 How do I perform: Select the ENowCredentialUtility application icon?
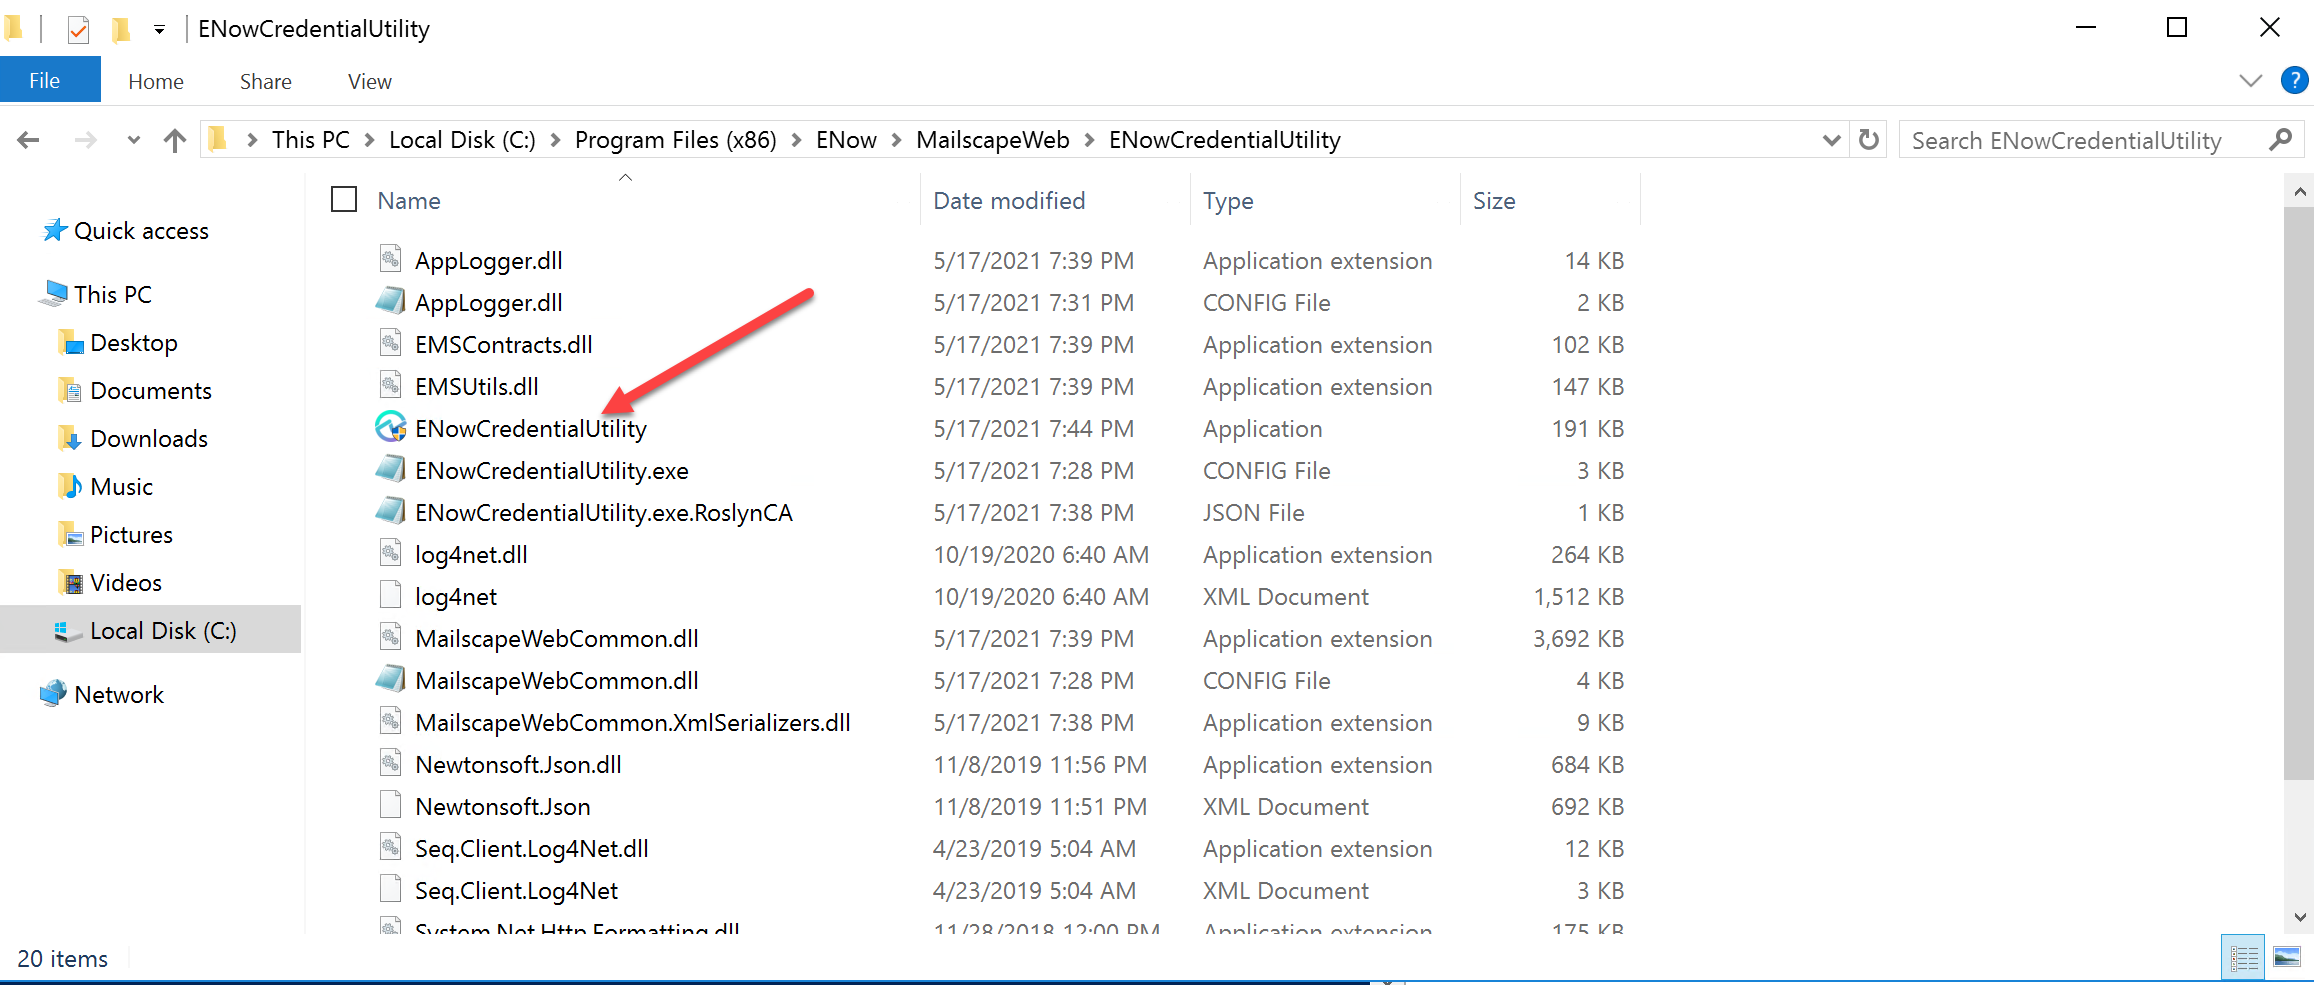[x=390, y=427]
